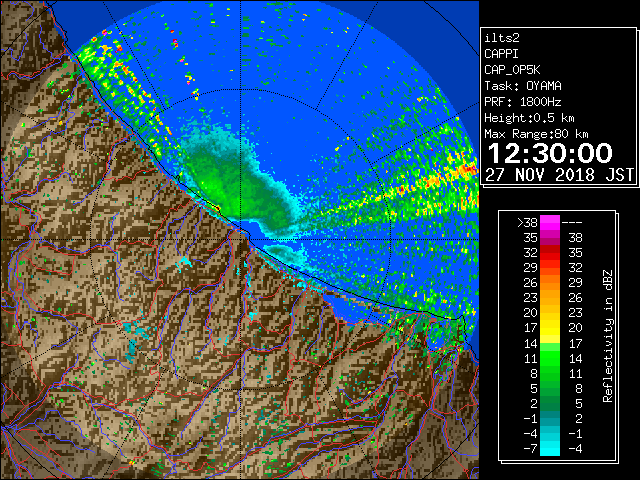Select the "PRF: 1800Hz" text

(x=523, y=102)
